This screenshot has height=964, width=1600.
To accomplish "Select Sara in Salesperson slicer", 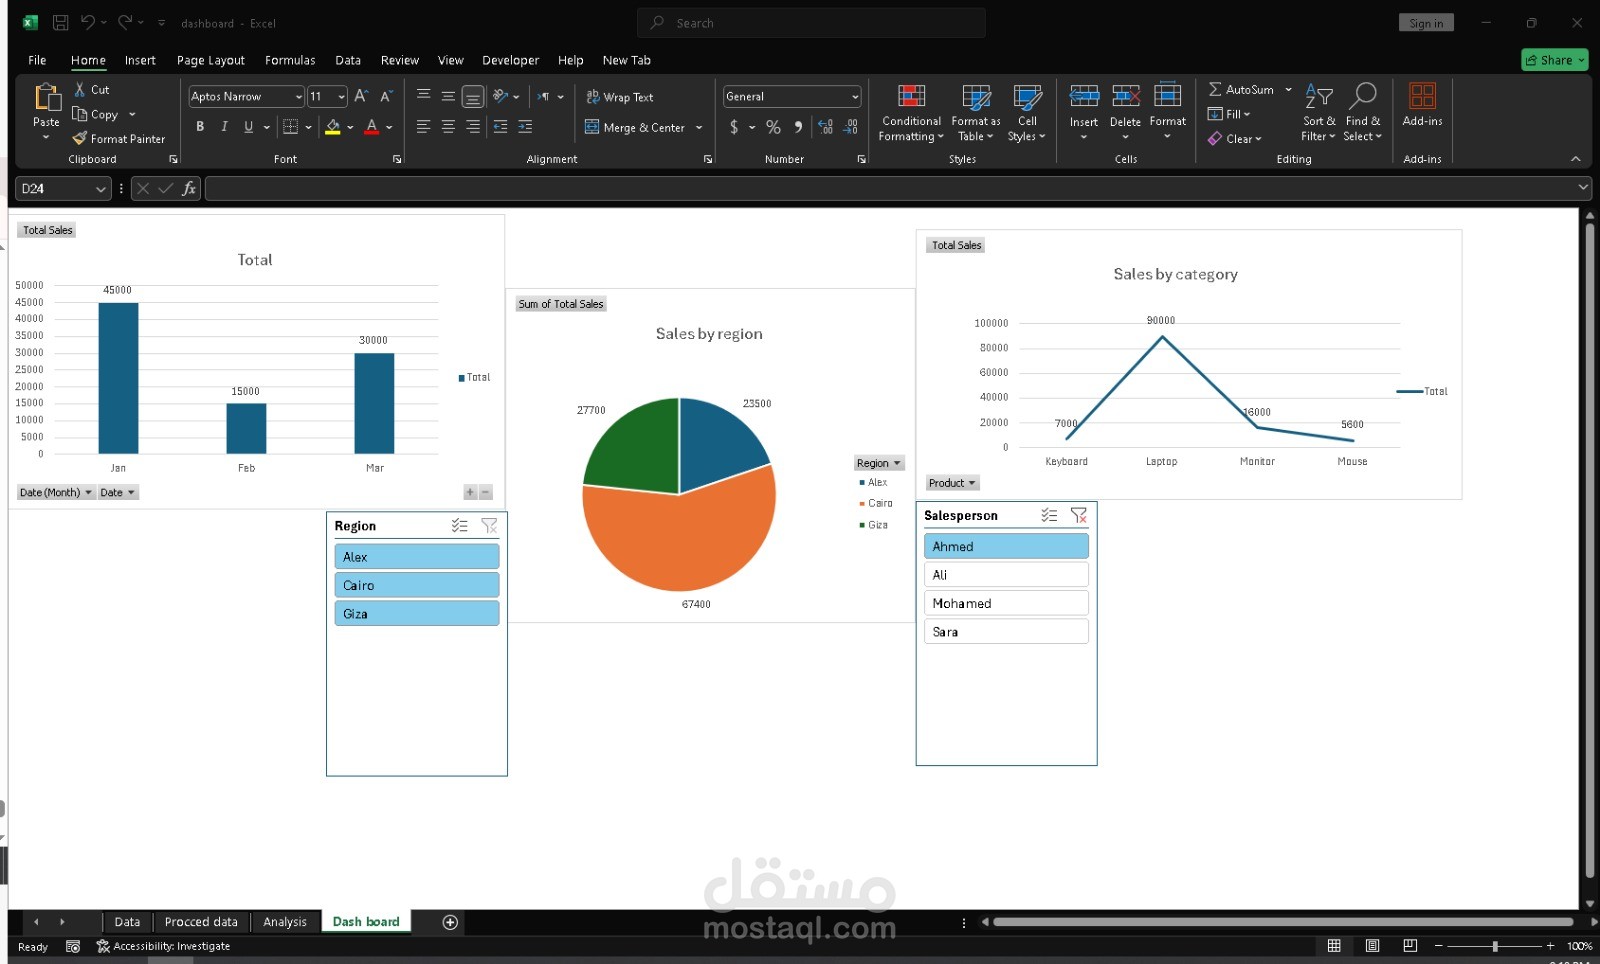I will 1006,631.
